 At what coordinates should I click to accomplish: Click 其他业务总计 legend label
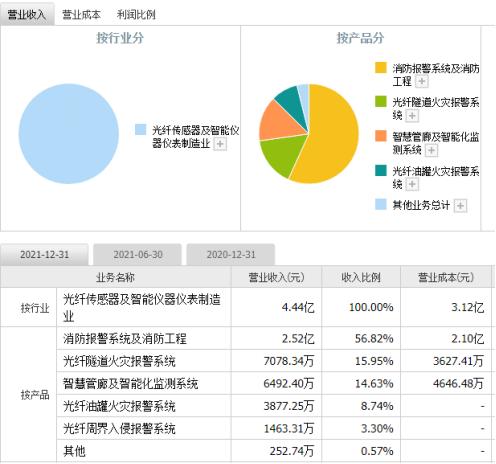click(x=421, y=205)
